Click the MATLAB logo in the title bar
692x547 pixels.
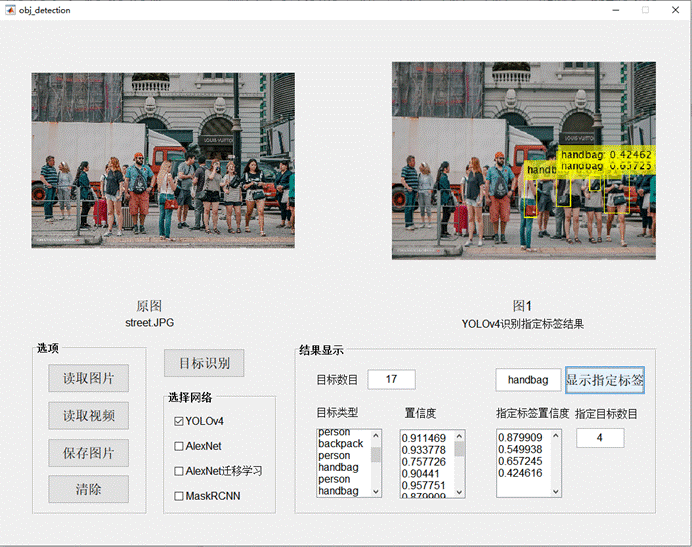(x=10, y=10)
